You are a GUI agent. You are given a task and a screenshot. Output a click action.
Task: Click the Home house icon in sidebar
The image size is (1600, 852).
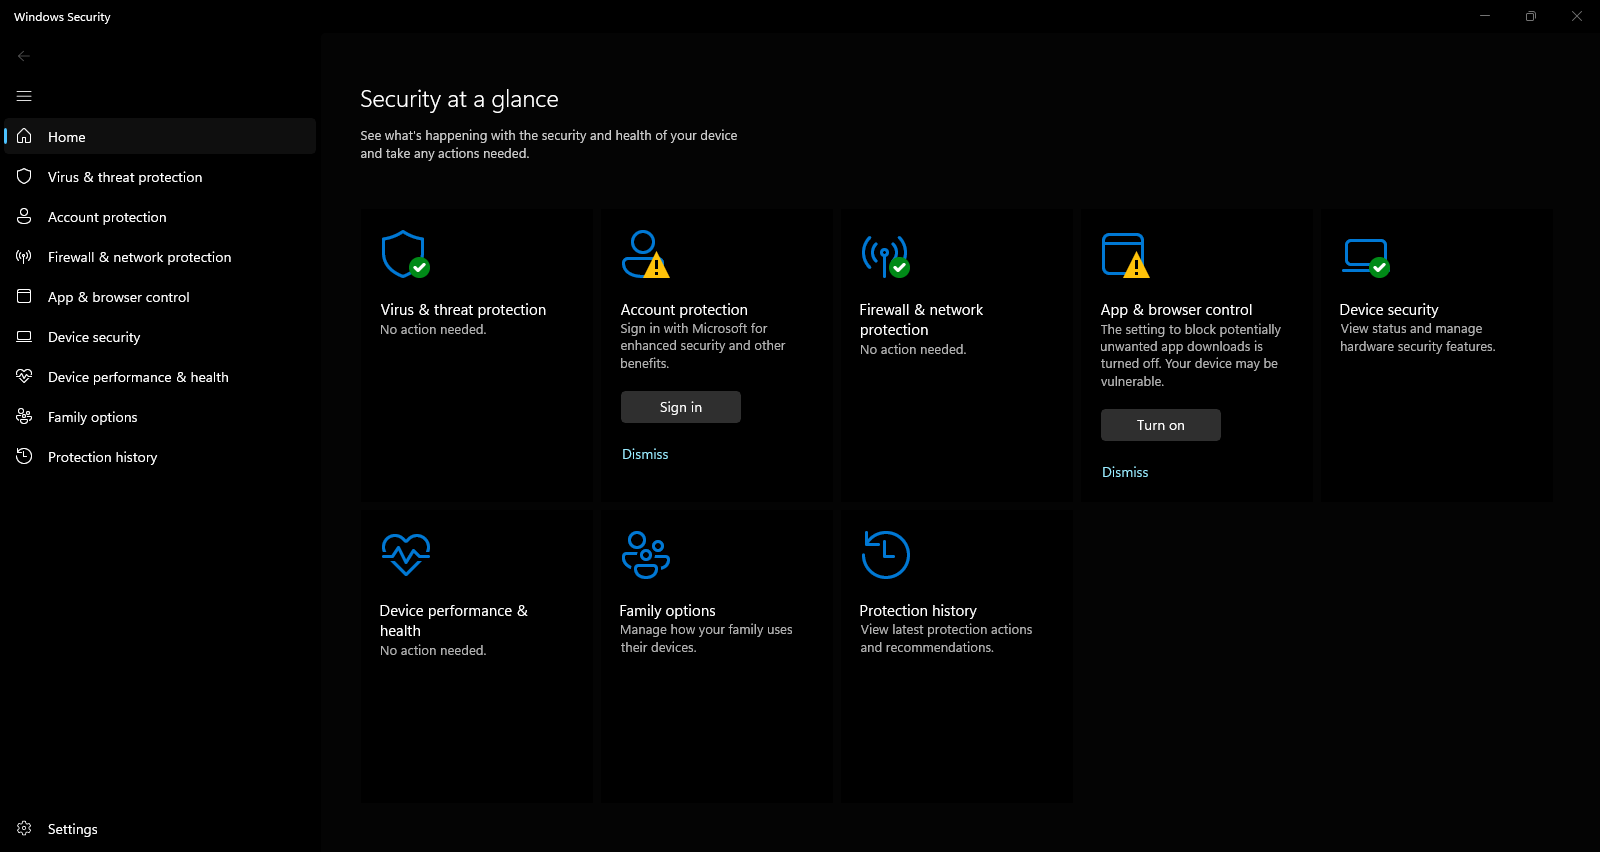pyautogui.click(x=24, y=136)
